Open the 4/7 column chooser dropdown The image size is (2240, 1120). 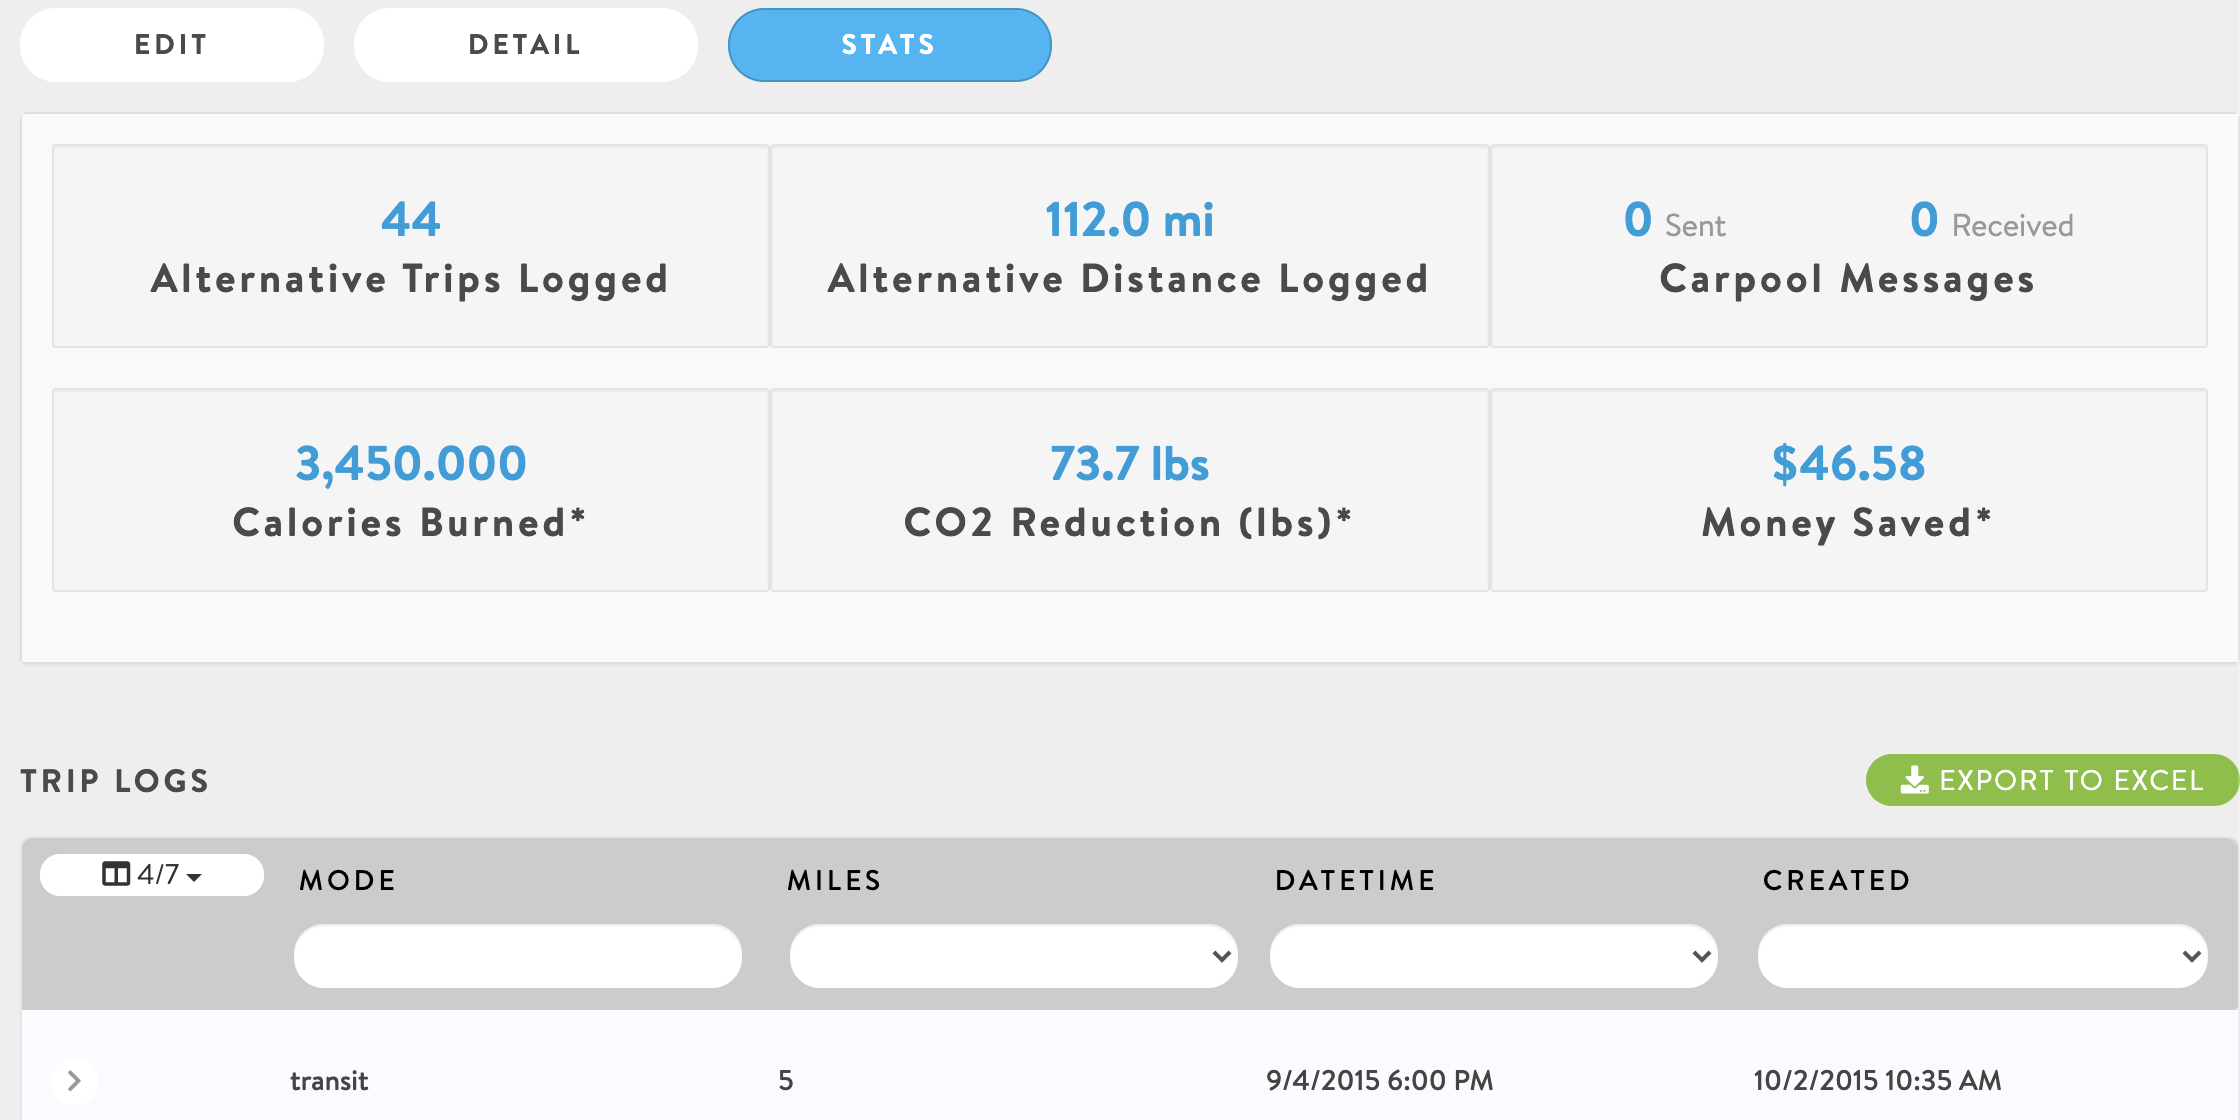tap(152, 875)
